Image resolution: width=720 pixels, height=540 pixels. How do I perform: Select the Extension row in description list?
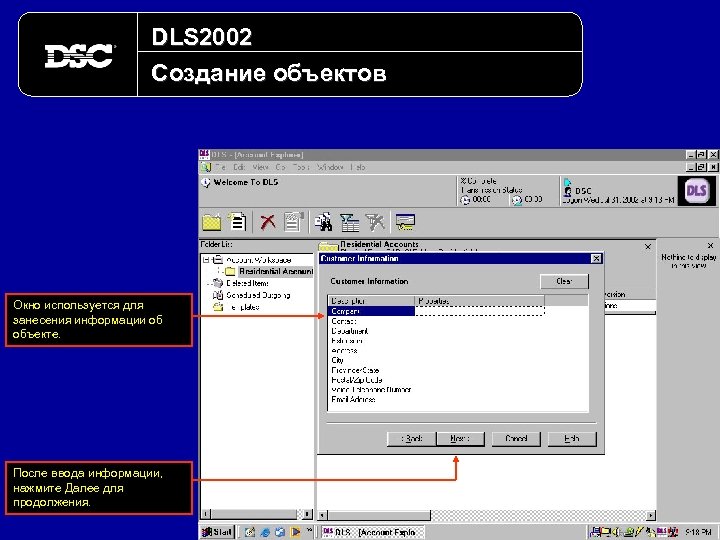click(347, 341)
